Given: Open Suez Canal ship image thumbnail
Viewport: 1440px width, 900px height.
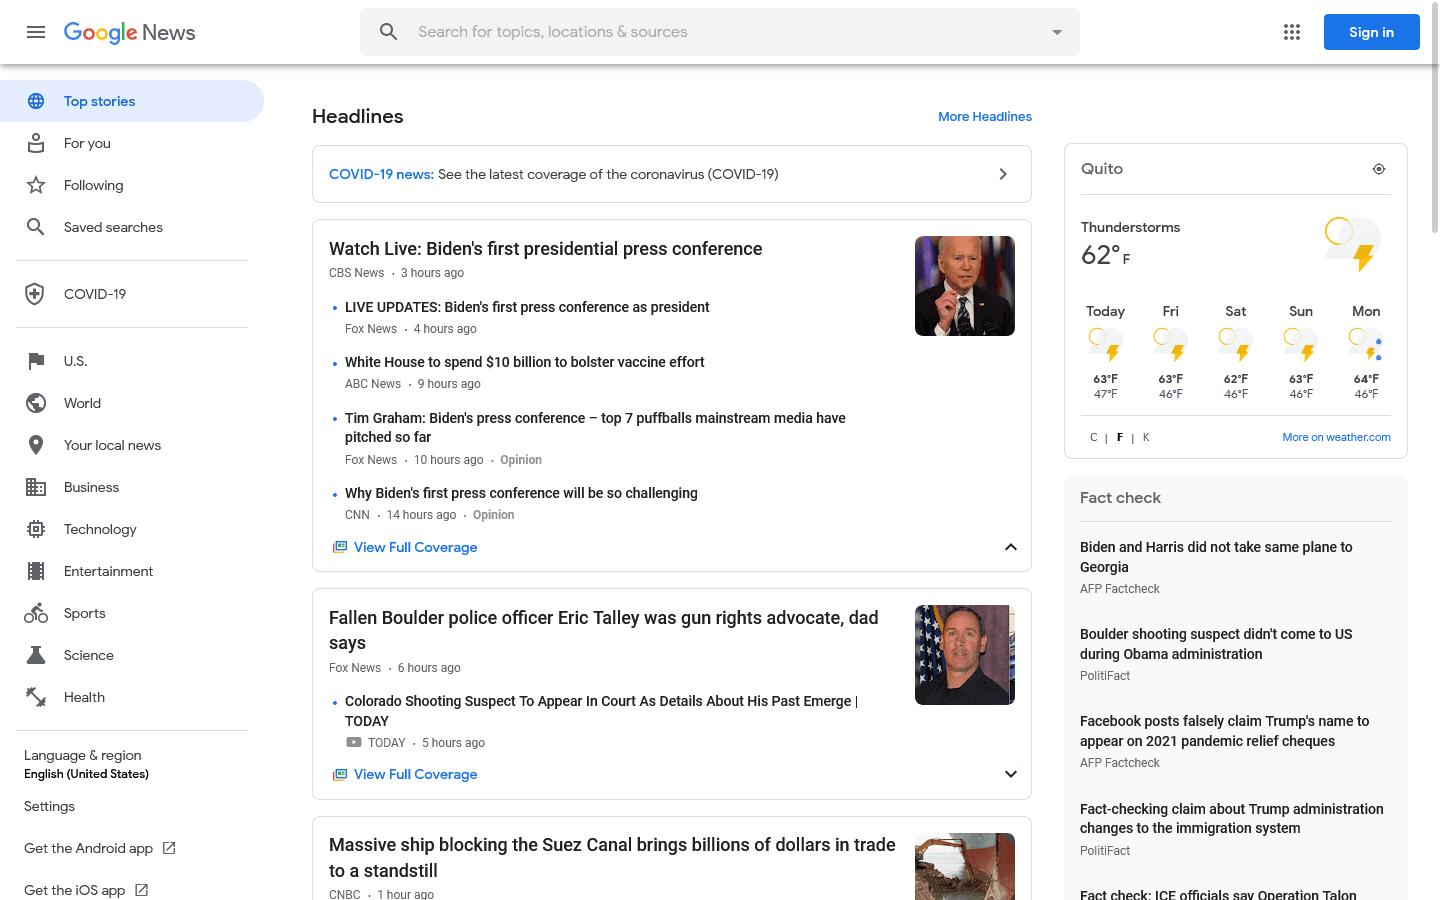Looking at the screenshot, I should 965,866.
